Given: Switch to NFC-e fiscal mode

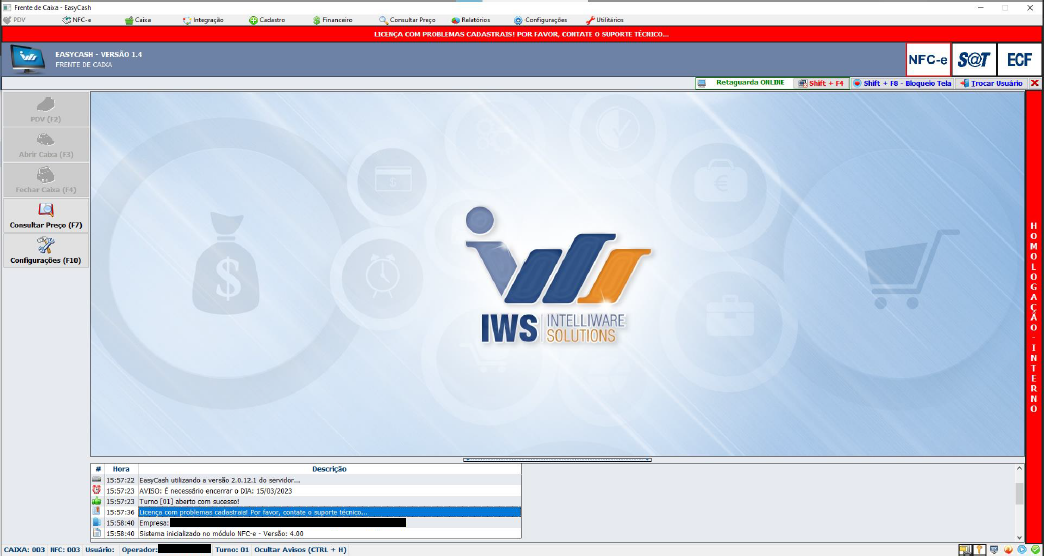Looking at the screenshot, I should [927, 60].
